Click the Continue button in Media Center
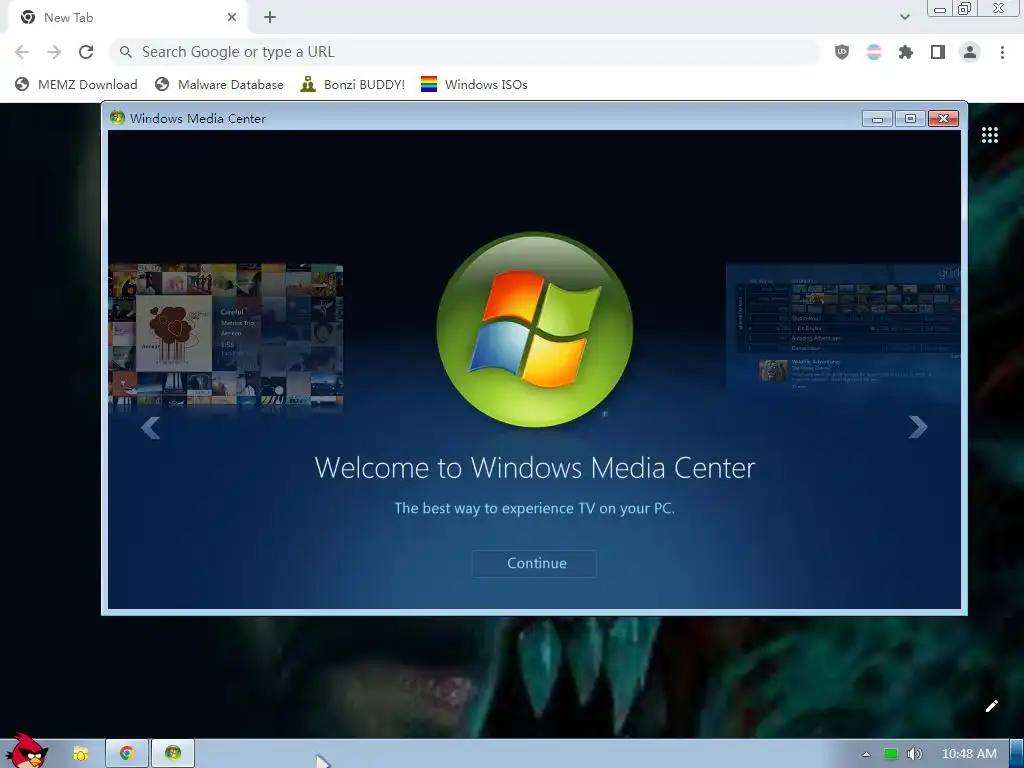 (x=534, y=564)
